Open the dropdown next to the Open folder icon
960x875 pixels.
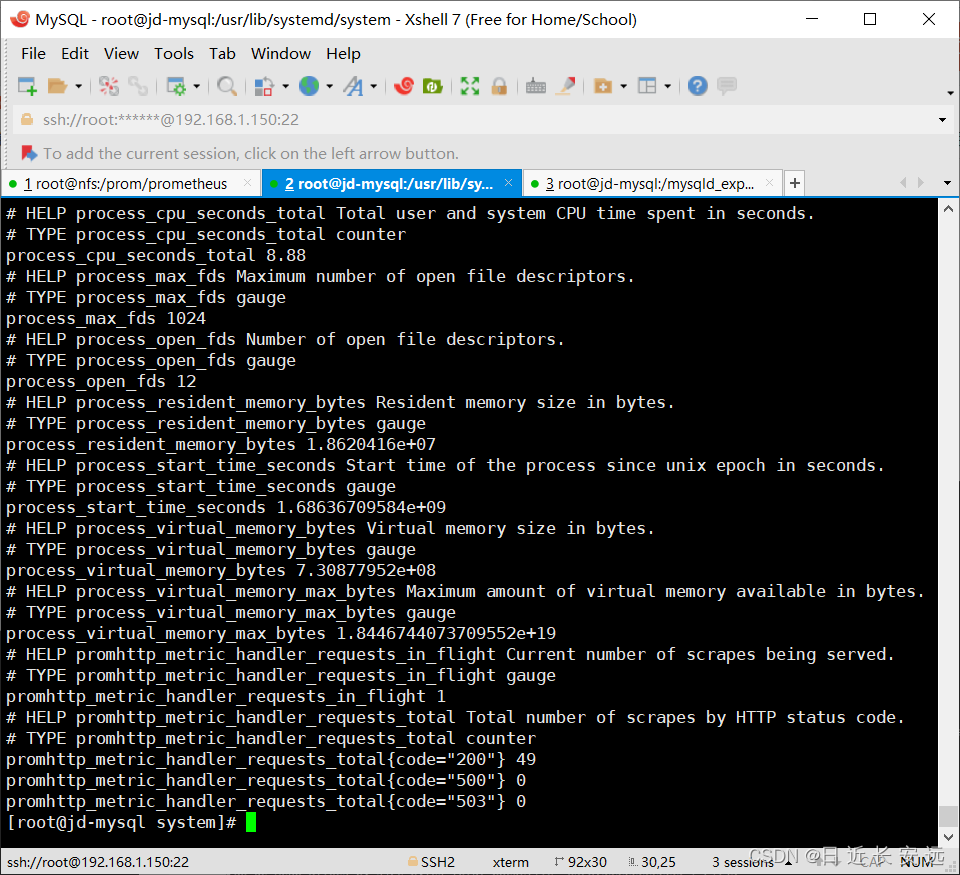coord(78,86)
